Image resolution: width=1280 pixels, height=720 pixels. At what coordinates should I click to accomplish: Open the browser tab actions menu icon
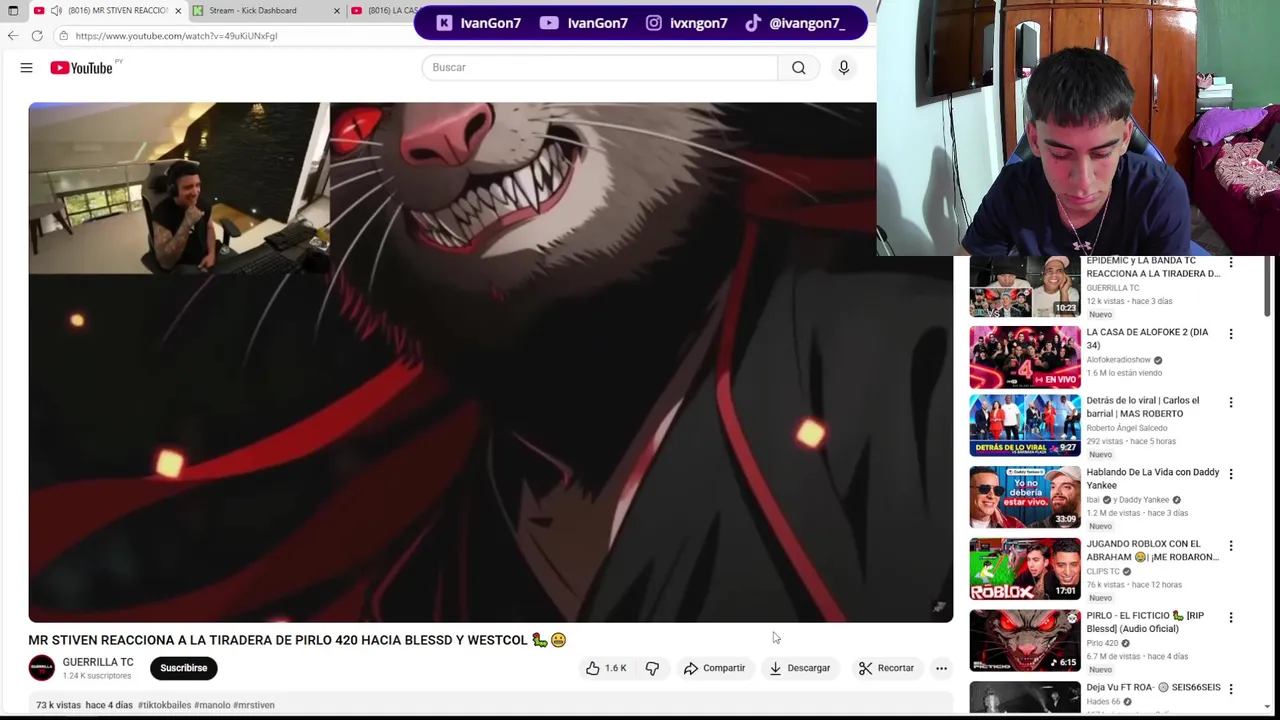click(13, 11)
